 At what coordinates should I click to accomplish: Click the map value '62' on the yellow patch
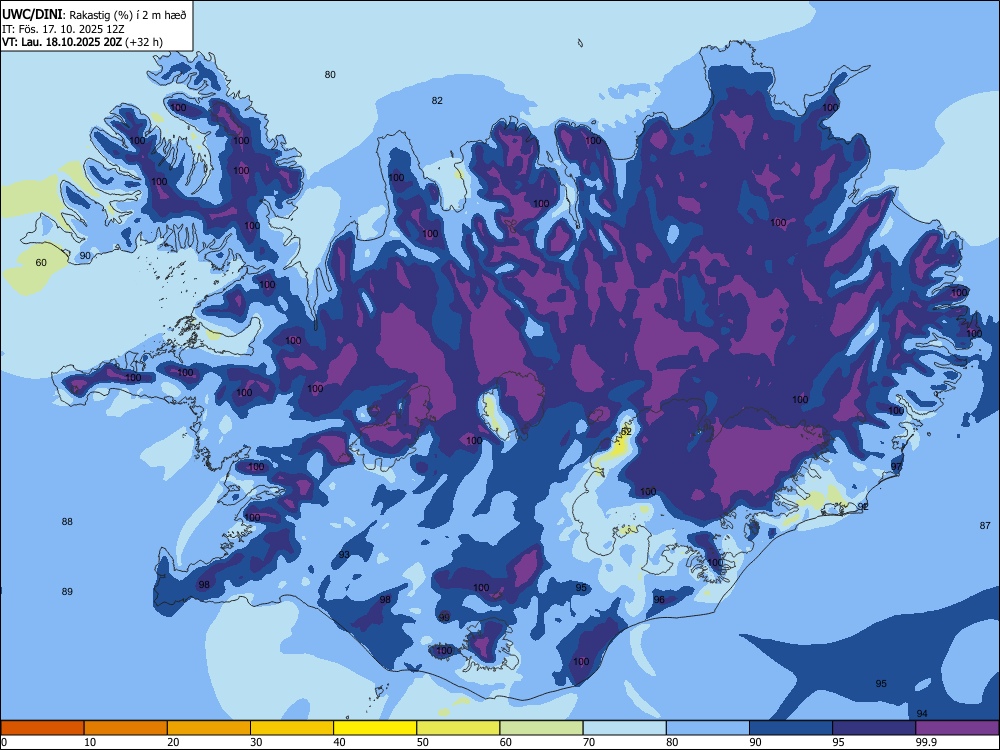click(x=626, y=432)
